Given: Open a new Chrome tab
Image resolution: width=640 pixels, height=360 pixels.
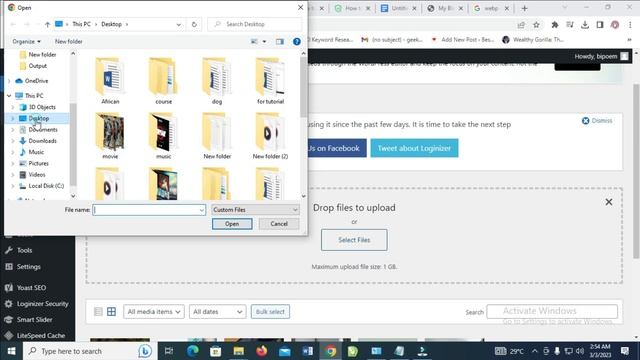Looking at the screenshot, I should tap(524, 8).
